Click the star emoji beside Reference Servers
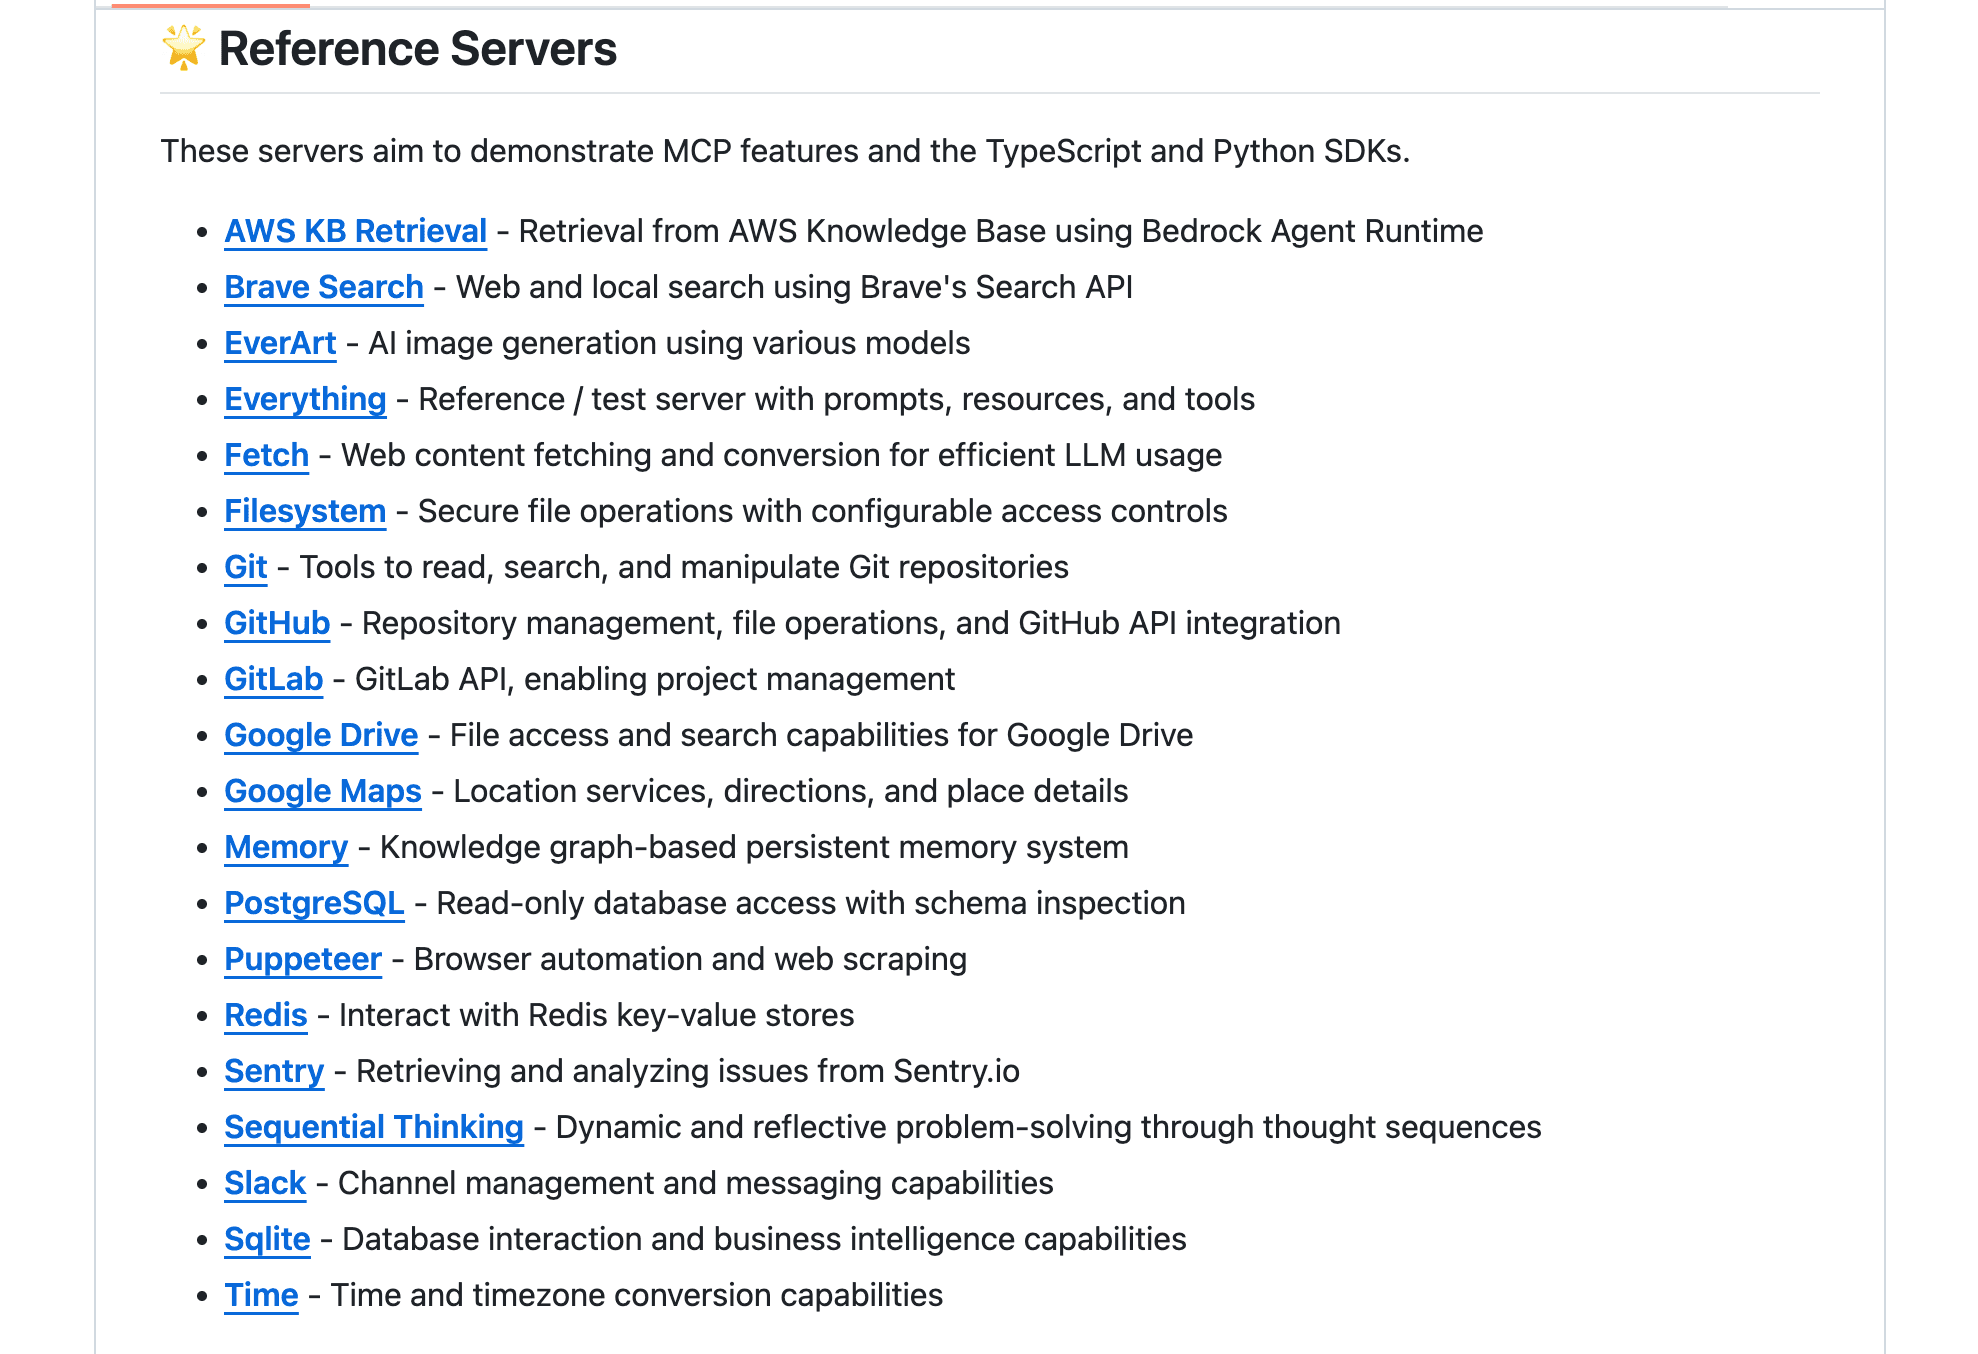Screen dimensions: 1978x1354 184,48
